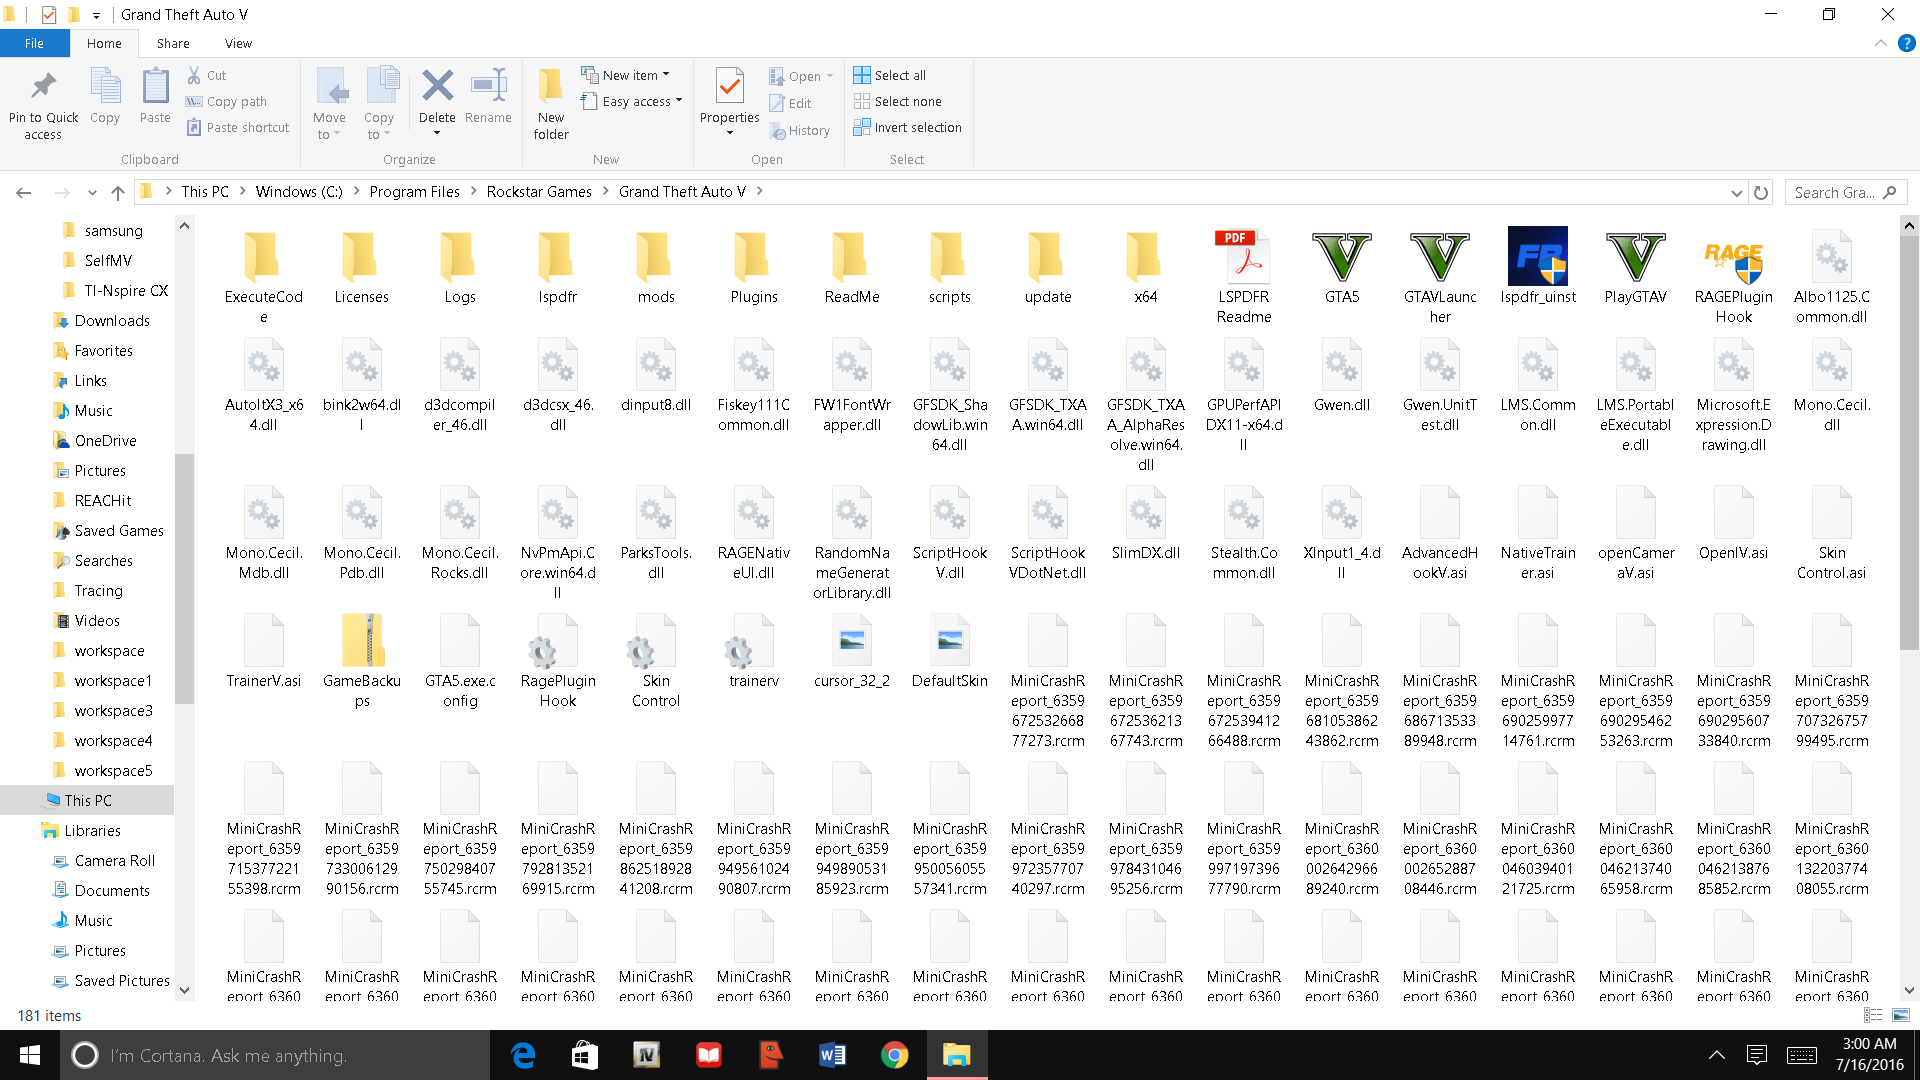The width and height of the screenshot is (1920, 1080).
Task: Click Select all button
Action: point(889,75)
